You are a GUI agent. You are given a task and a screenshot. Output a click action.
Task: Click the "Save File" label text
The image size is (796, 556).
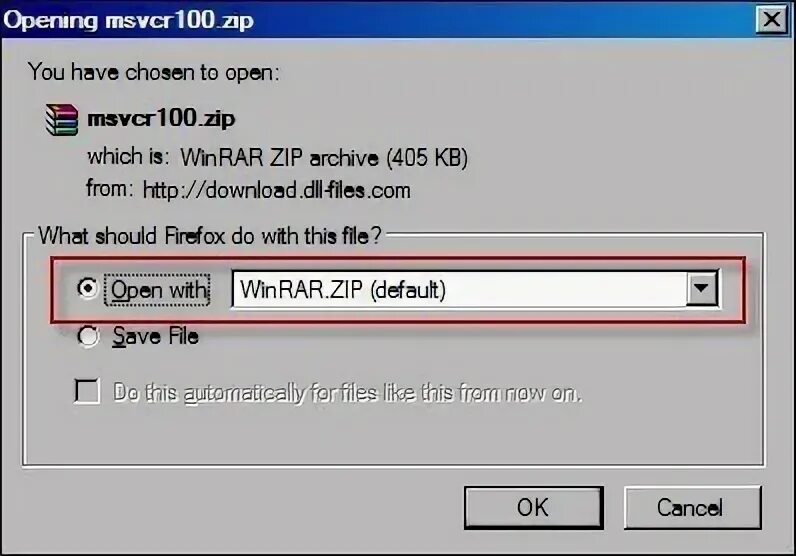click(x=155, y=336)
